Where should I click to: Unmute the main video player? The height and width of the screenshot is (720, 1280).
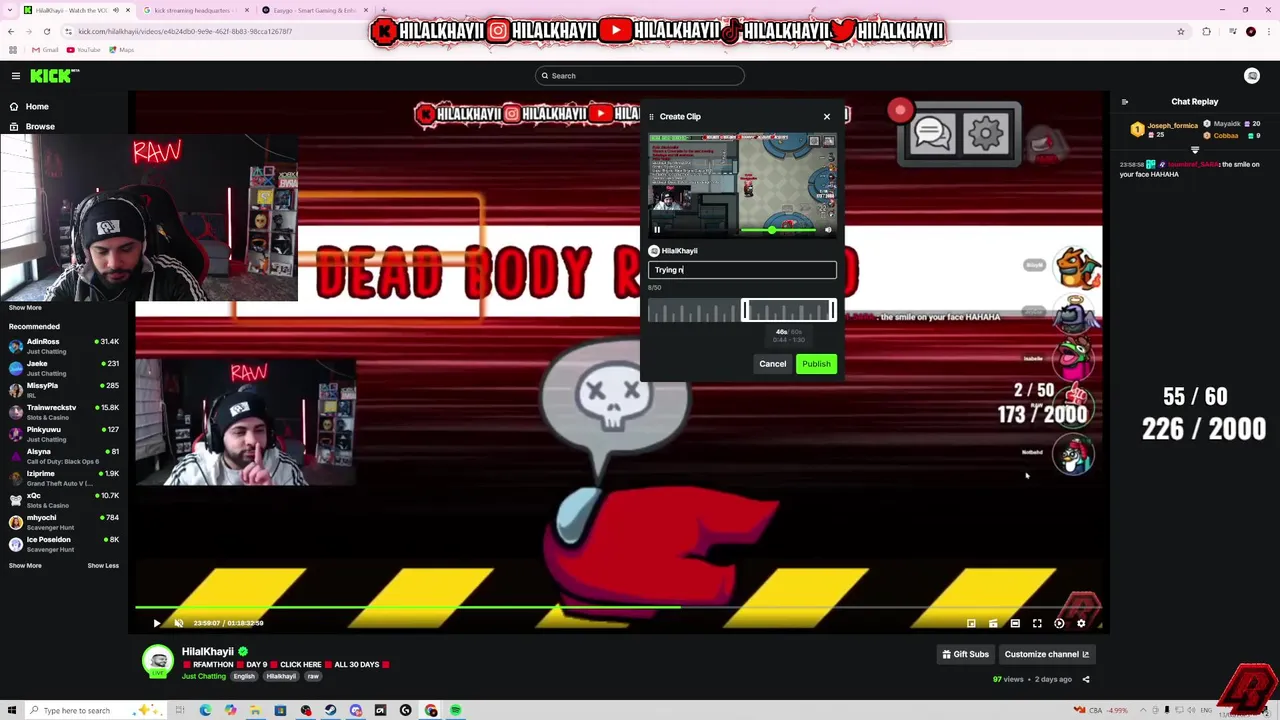pyautogui.click(x=179, y=623)
